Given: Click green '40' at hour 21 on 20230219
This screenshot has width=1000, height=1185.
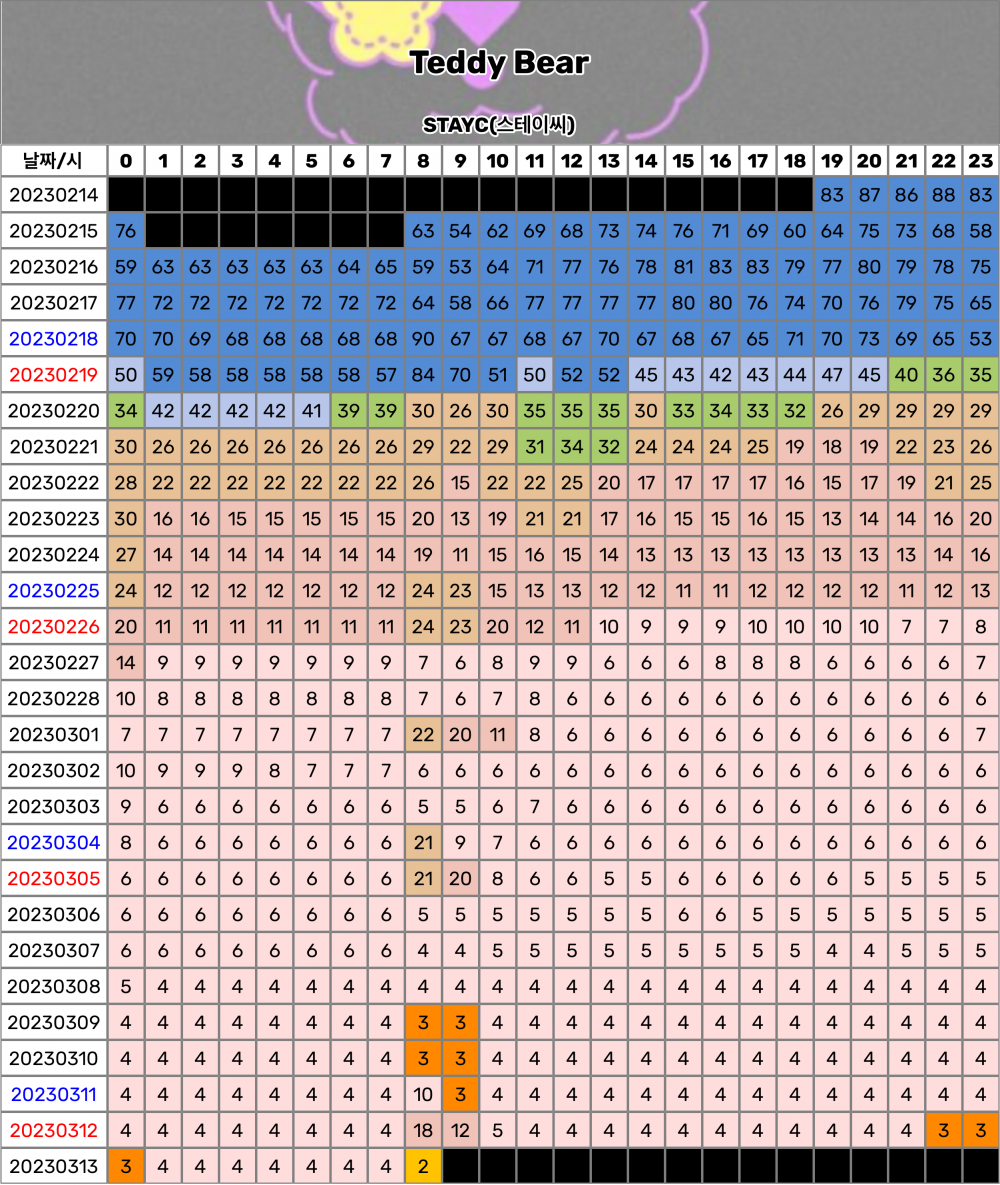Looking at the screenshot, I should pyautogui.click(x=906, y=375).
